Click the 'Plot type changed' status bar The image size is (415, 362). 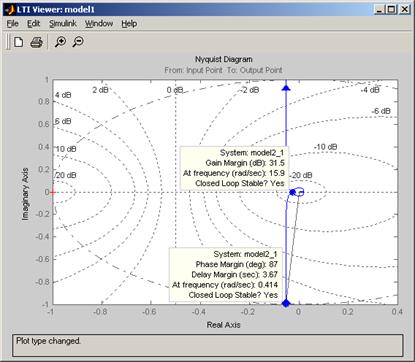click(x=207, y=345)
